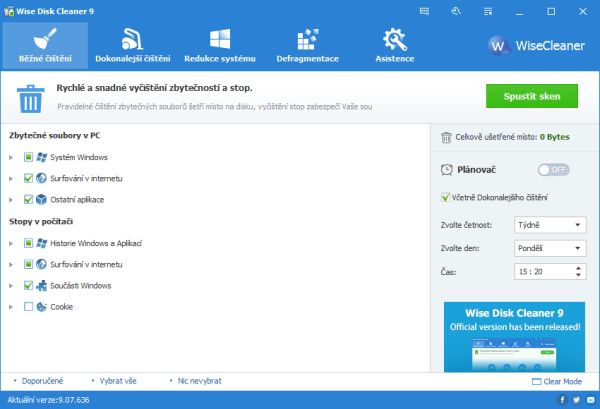The width and height of the screenshot is (600, 409).
Task: Click globe icon of Surfování under Stopy
Action: click(41, 264)
